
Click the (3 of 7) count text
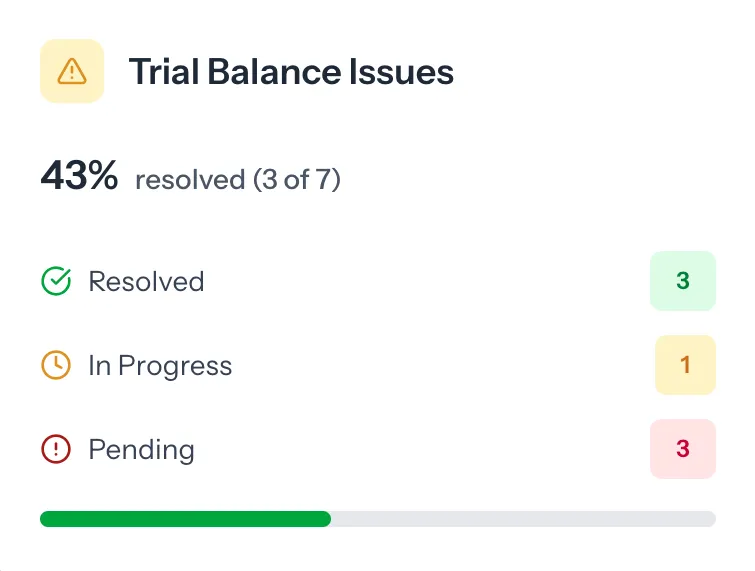tap(297, 180)
